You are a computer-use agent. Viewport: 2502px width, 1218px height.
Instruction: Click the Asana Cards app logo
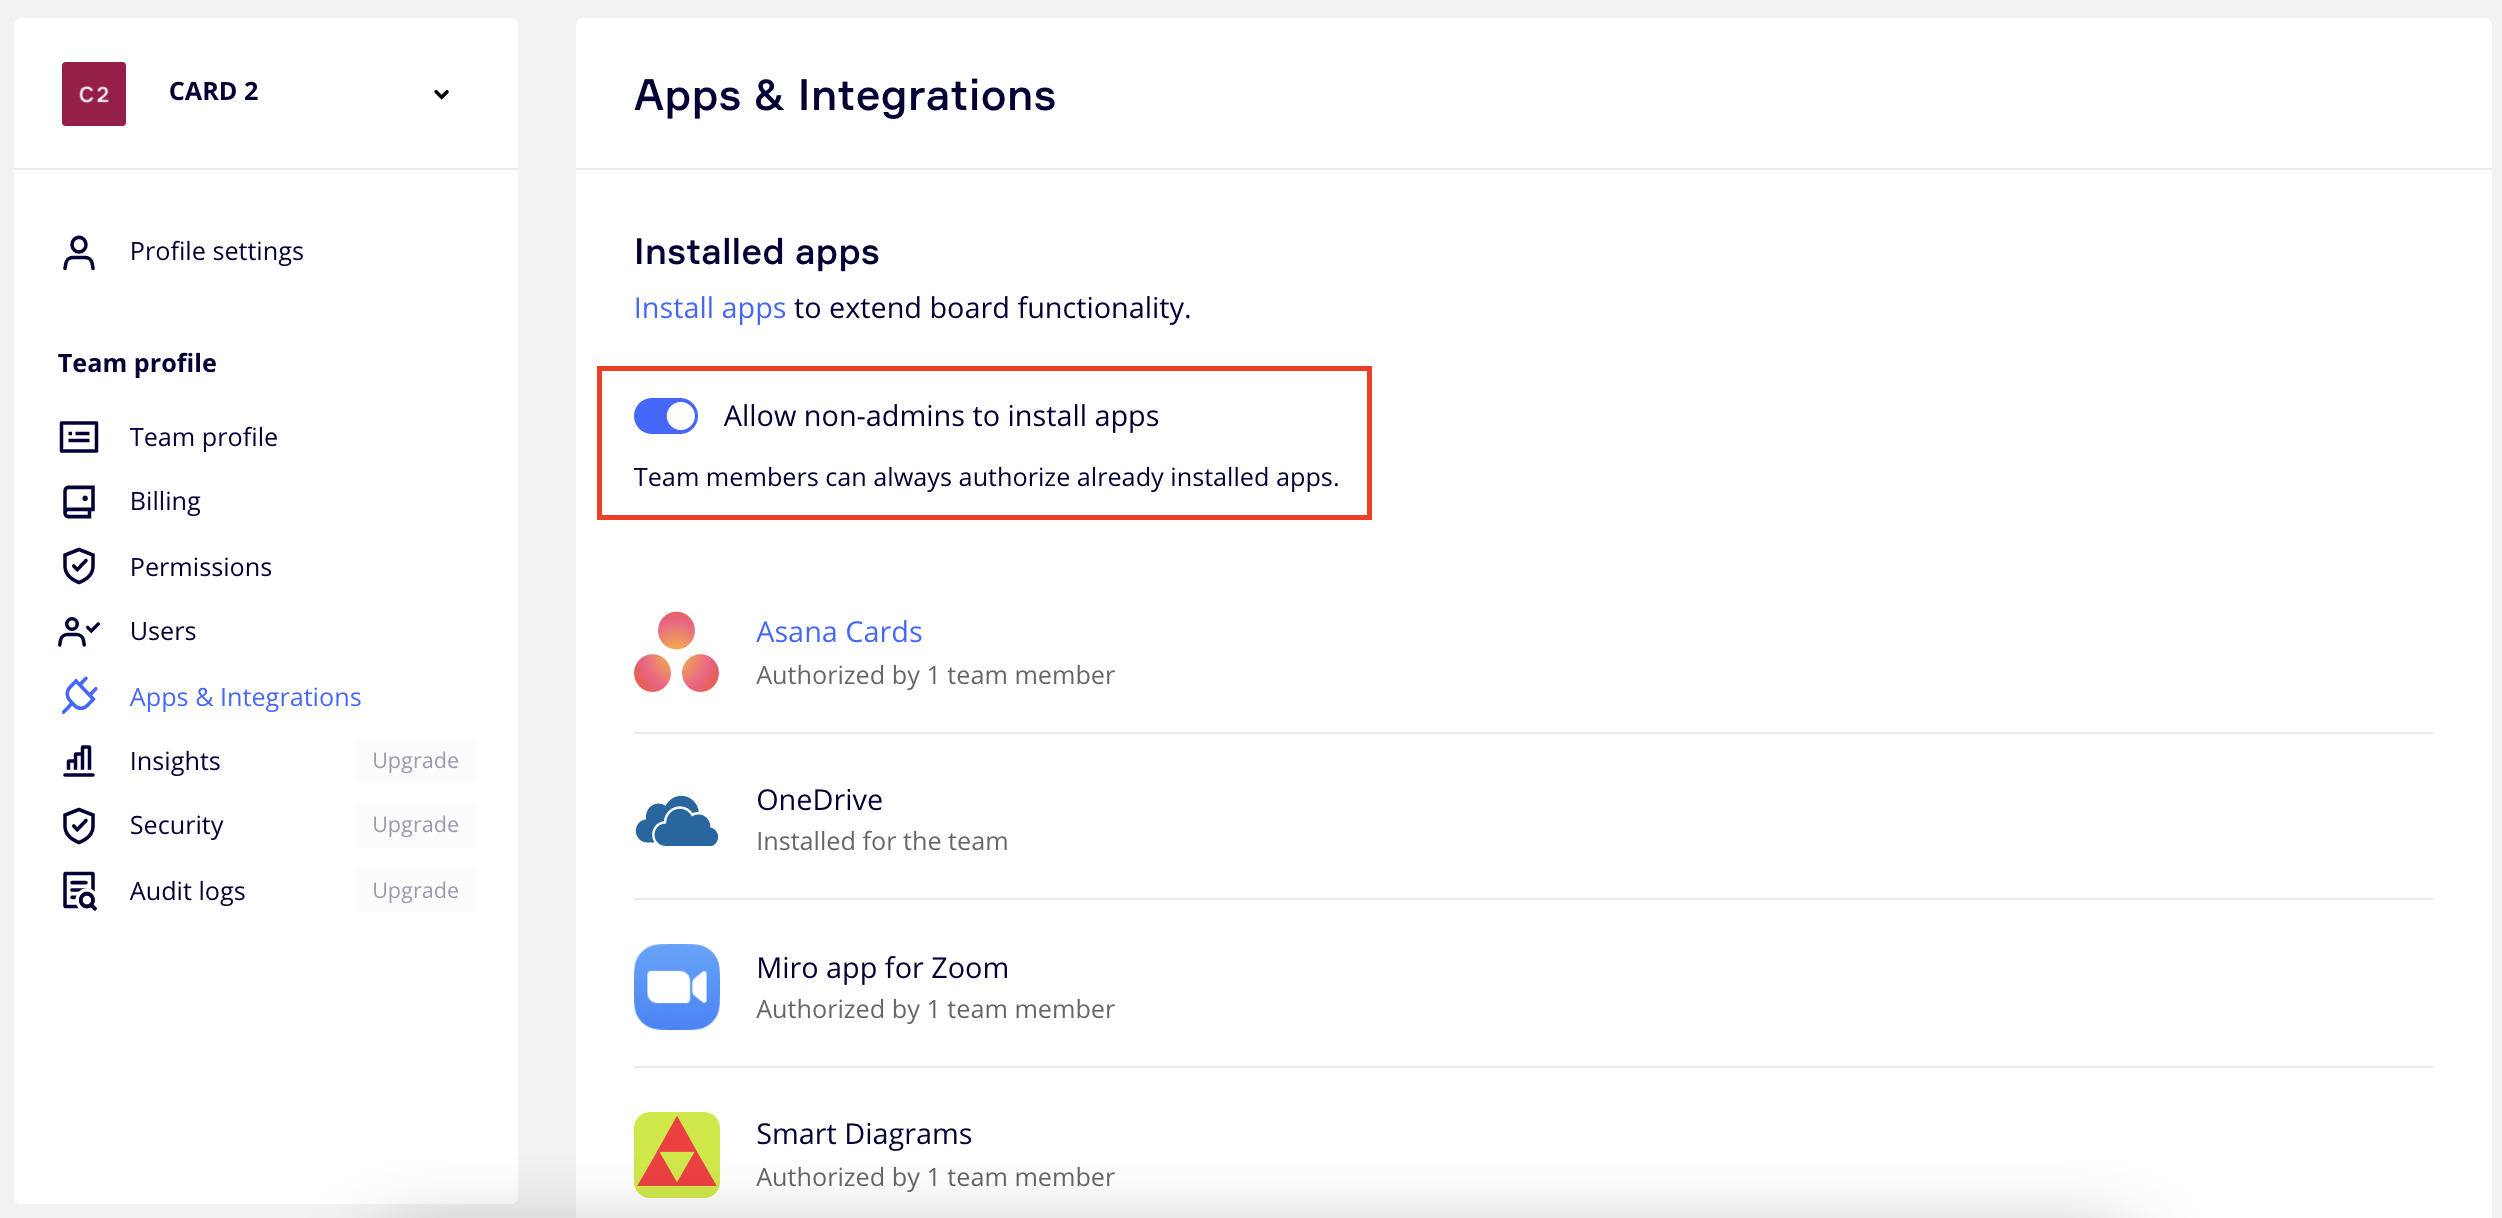coord(676,652)
